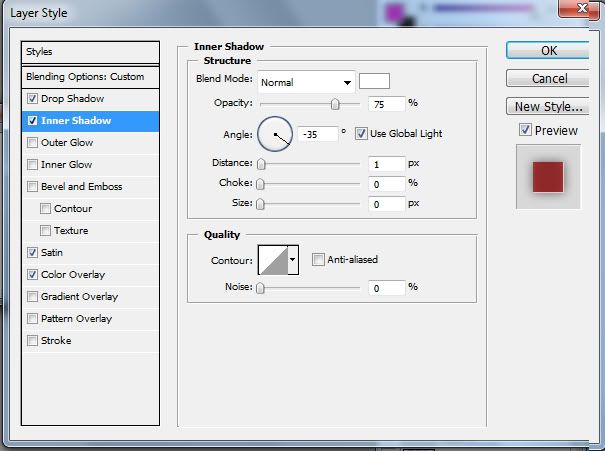Toggle Use Global Light checkbox

pos(361,133)
